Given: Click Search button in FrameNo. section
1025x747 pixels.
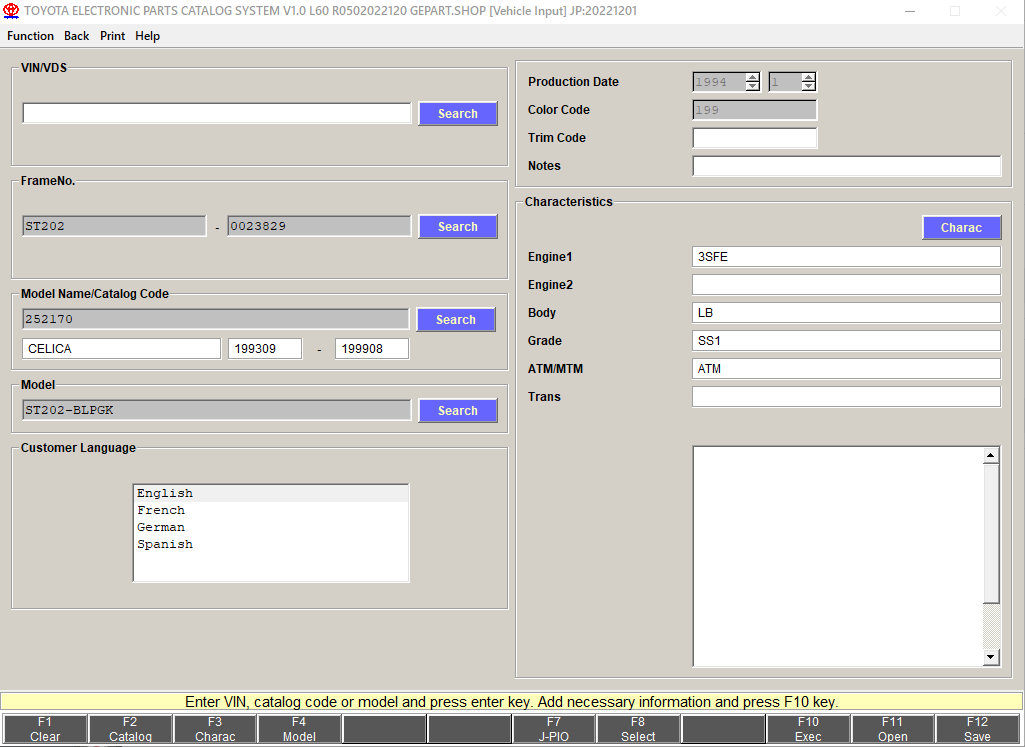Looking at the screenshot, I should 458,227.
